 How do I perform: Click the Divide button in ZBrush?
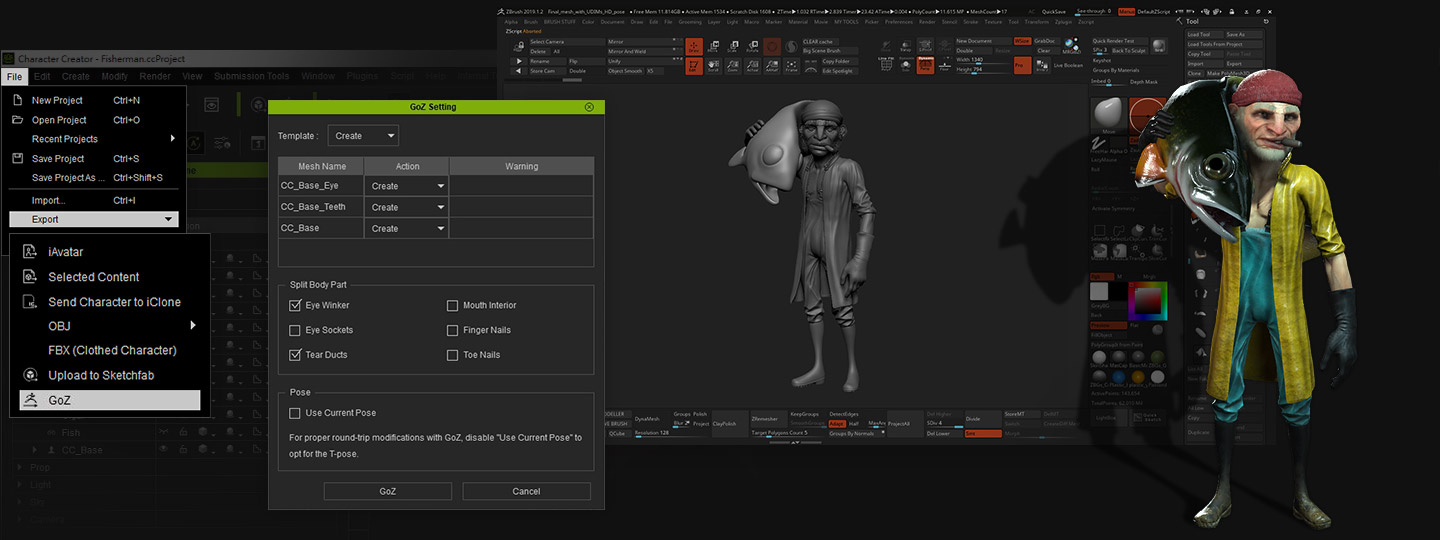click(983, 419)
